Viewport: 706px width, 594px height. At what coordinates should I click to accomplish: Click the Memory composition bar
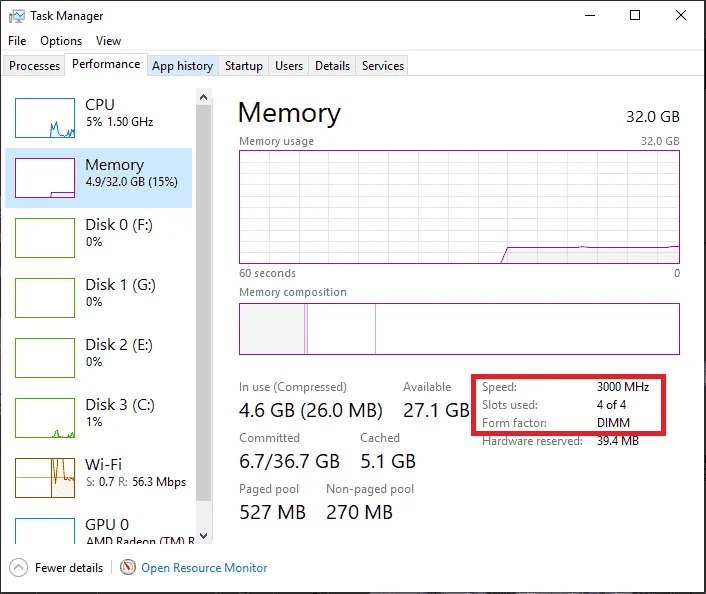459,329
